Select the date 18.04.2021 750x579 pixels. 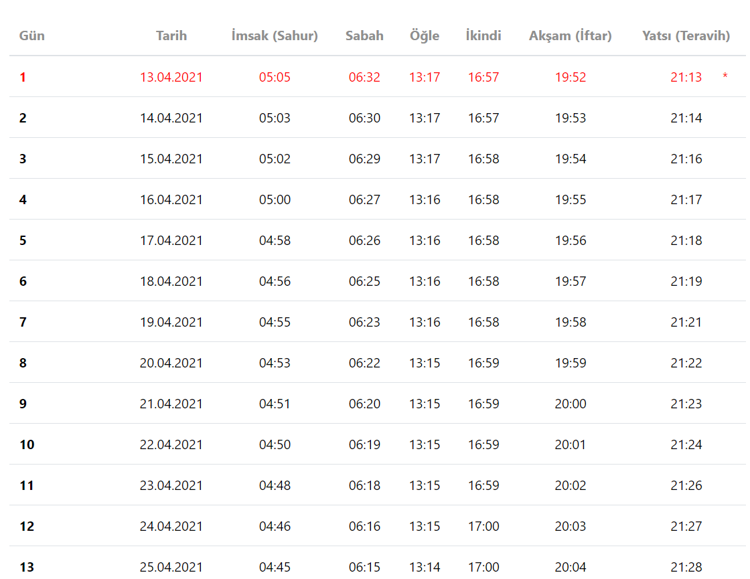tap(171, 281)
